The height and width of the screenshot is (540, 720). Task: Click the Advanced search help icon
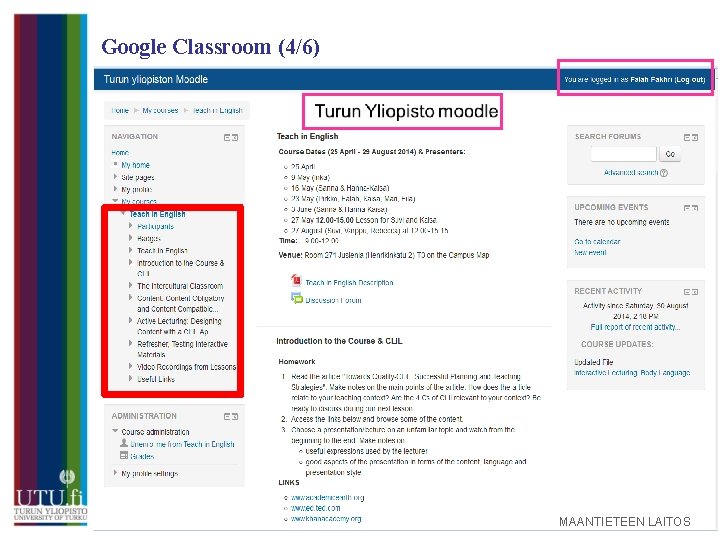[x=664, y=173]
